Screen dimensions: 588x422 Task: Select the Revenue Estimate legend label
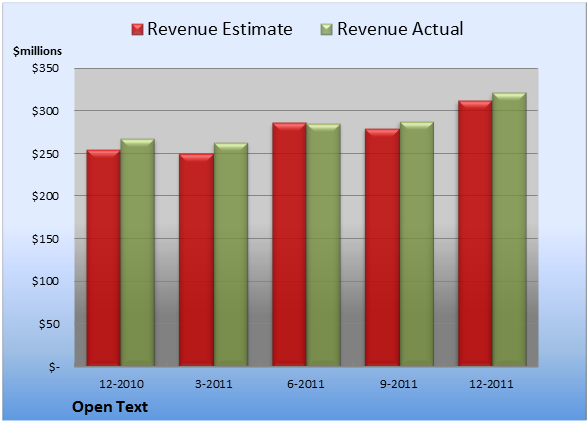[x=220, y=29]
